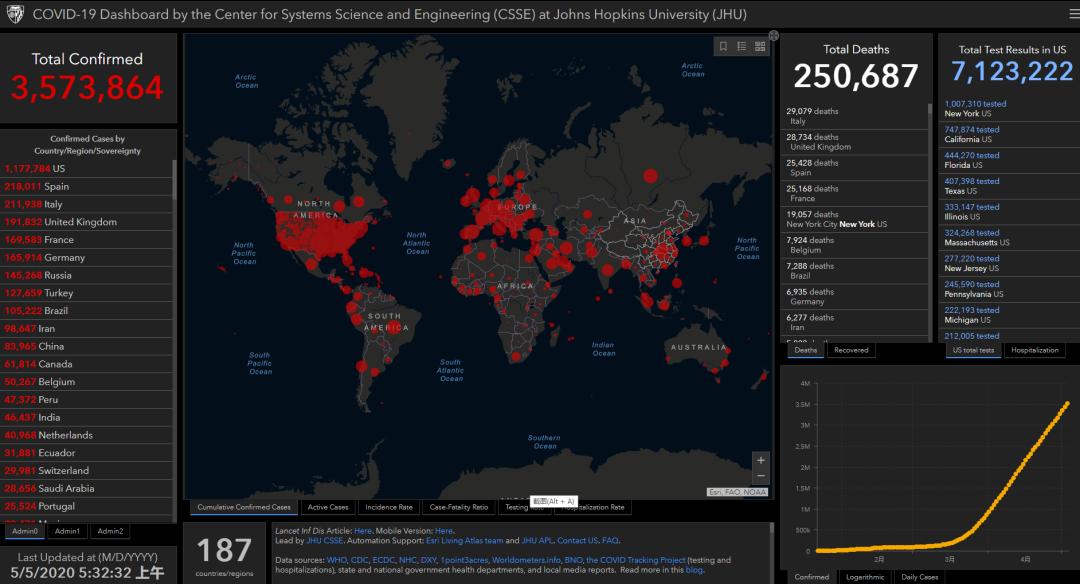Select the Admin1 list level
The width and height of the screenshot is (1080, 584).
click(x=67, y=531)
